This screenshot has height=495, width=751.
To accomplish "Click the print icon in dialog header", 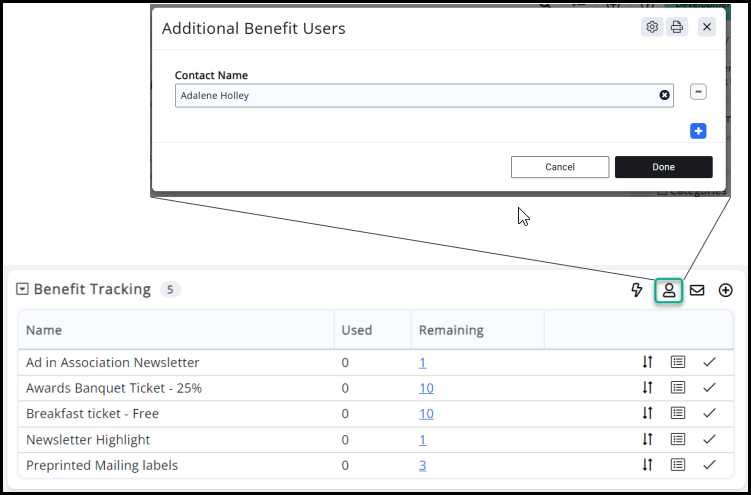I will click(677, 27).
